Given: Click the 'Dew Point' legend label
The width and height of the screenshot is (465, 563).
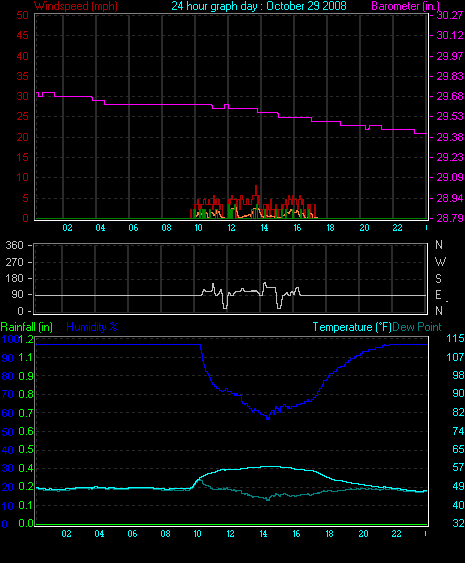Looking at the screenshot, I should 417,327.
